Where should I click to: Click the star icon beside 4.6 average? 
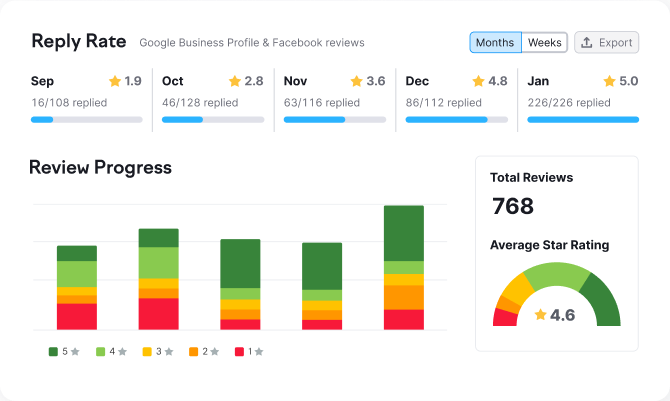click(x=541, y=315)
